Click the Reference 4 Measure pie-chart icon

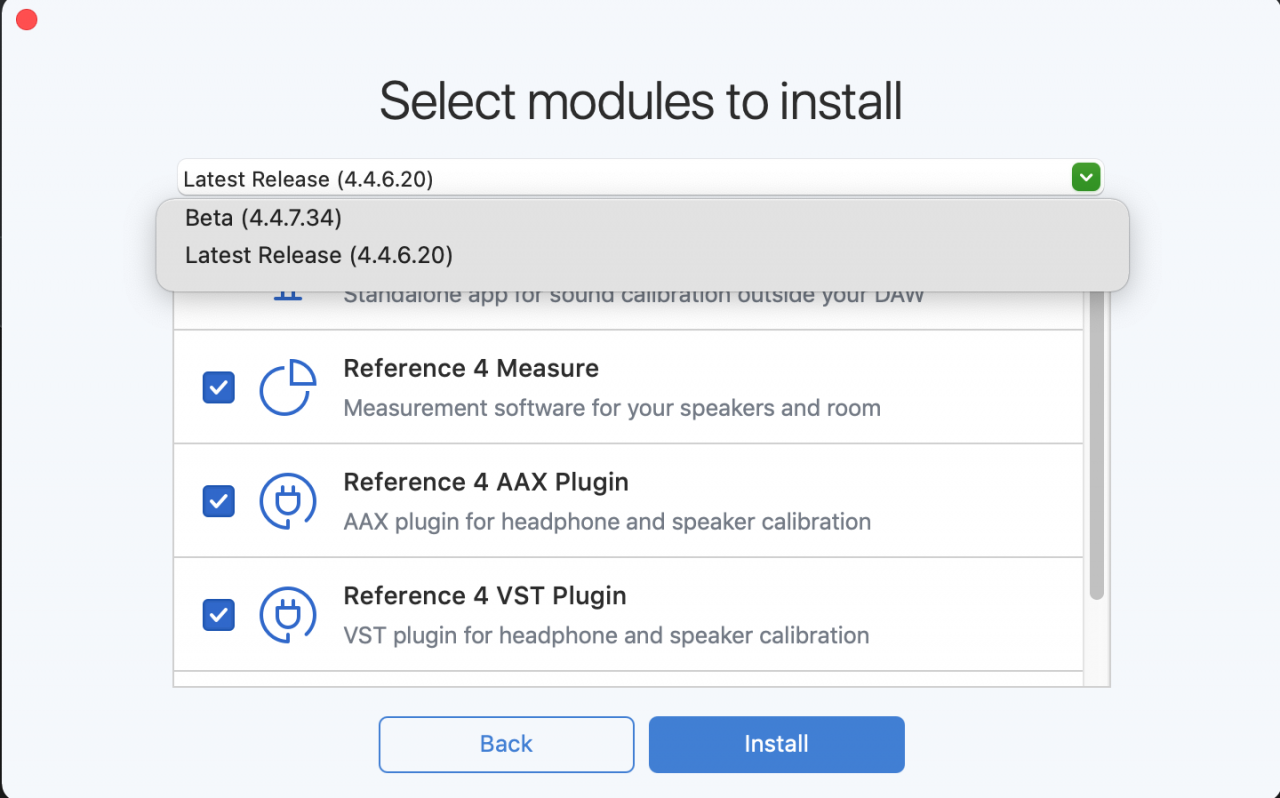coord(288,387)
